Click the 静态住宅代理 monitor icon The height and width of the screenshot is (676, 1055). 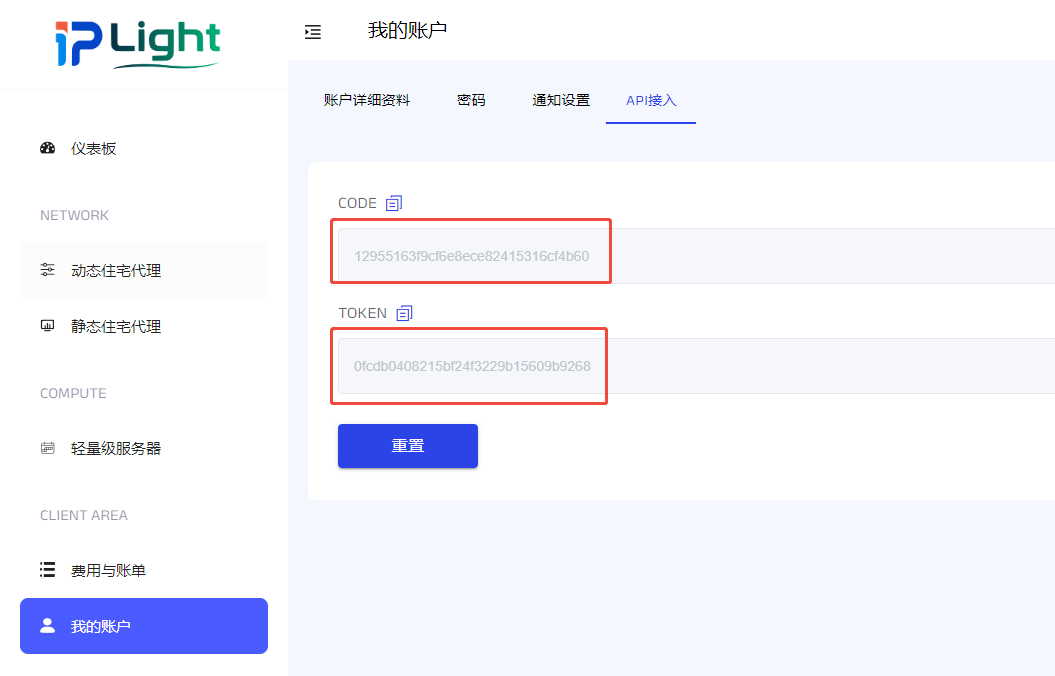[x=47, y=325]
